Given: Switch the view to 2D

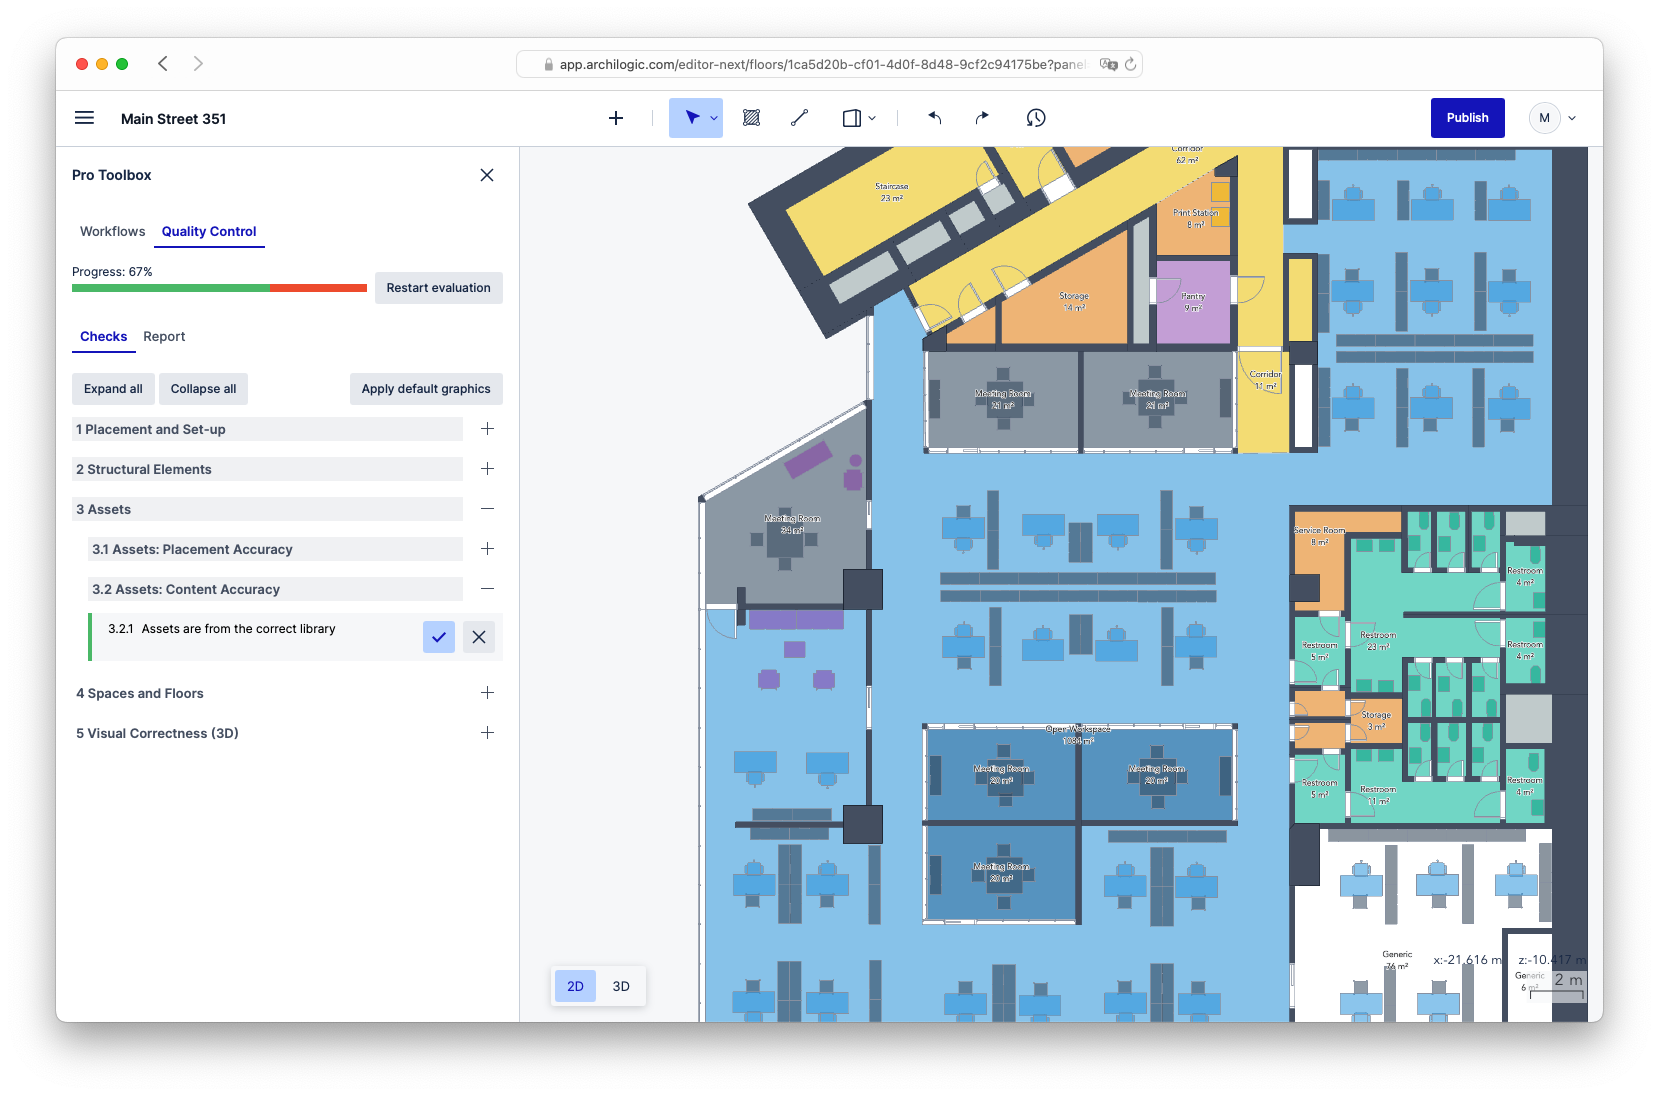Looking at the screenshot, I should coord(576,986).
